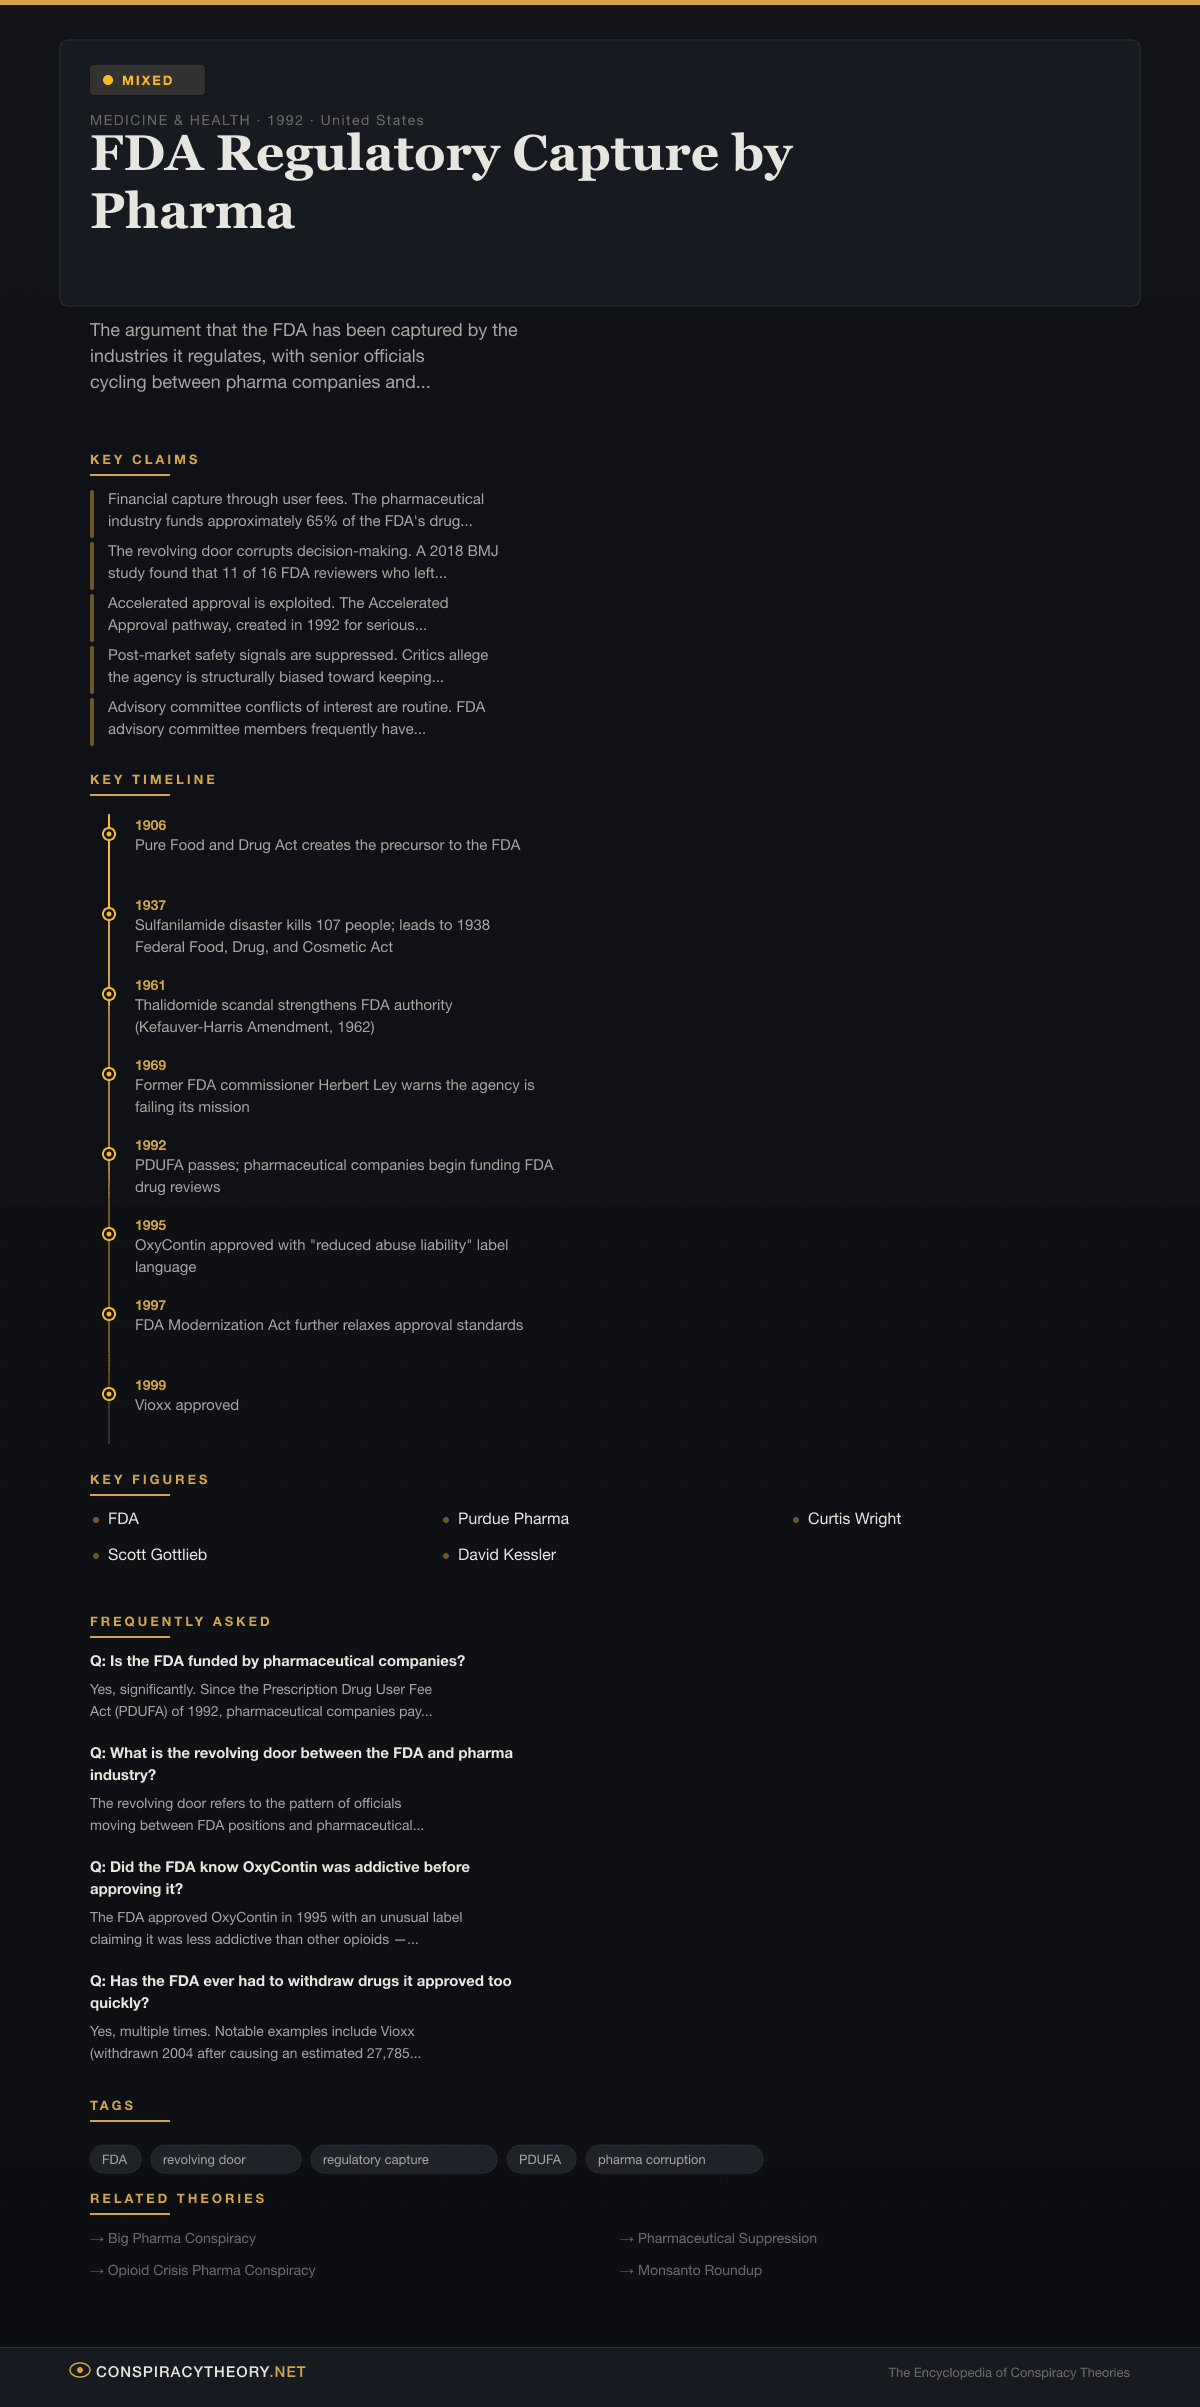This screenshot has width=1200, height=2407.
Task: Open the FDA tag
Action: 115,2159
